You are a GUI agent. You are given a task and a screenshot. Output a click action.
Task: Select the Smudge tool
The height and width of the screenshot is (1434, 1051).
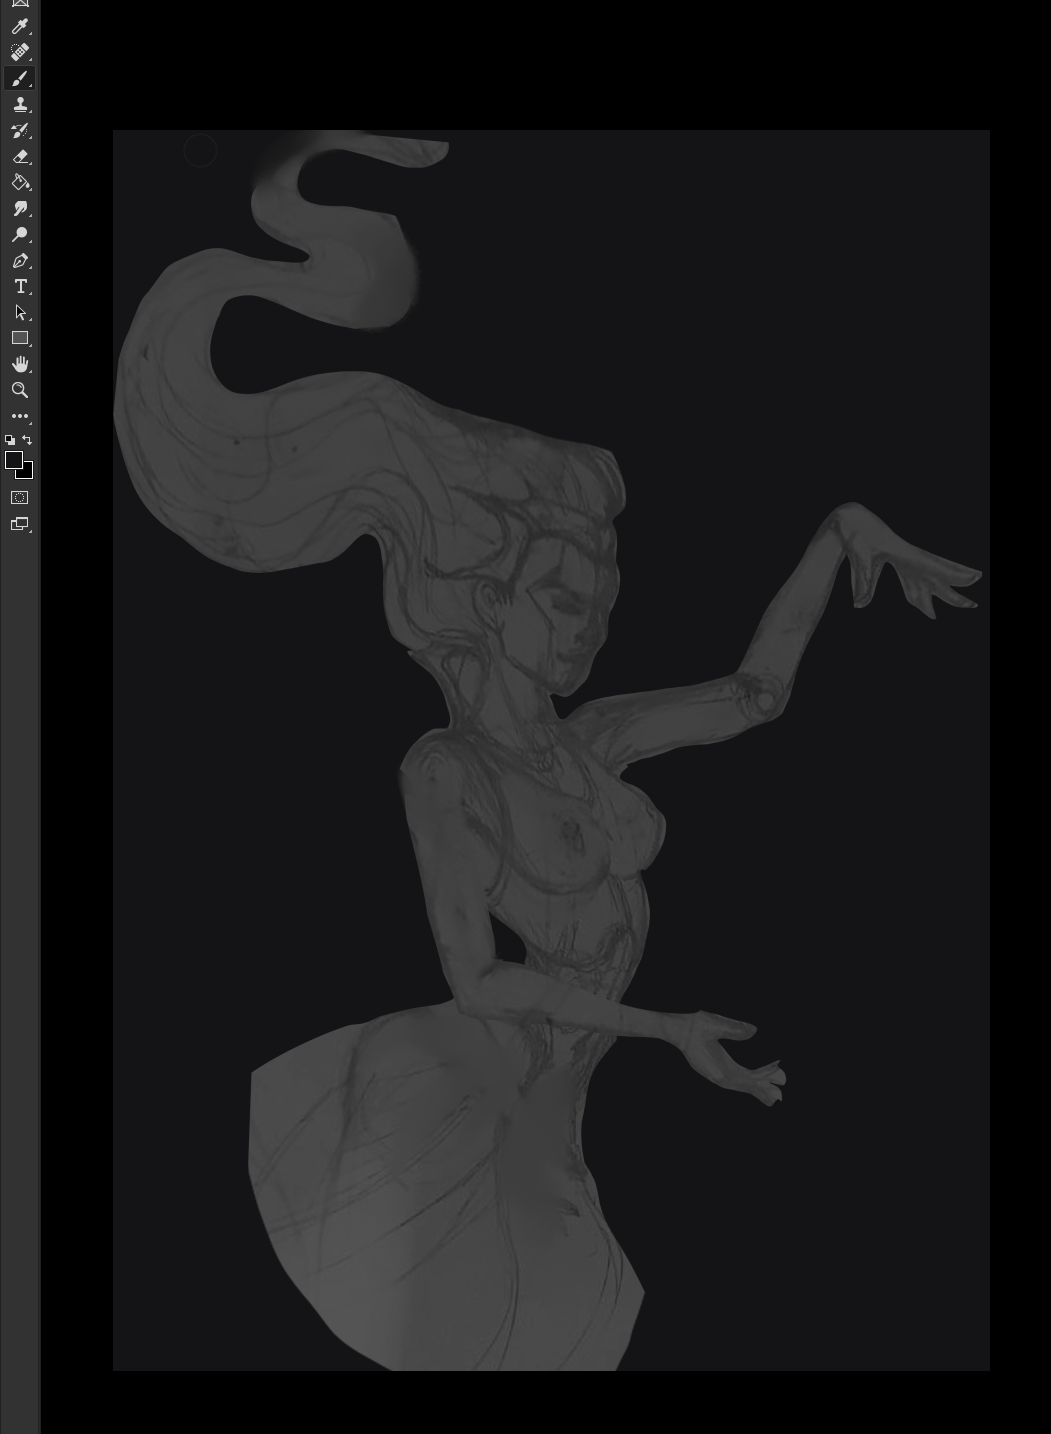point(19,209)
